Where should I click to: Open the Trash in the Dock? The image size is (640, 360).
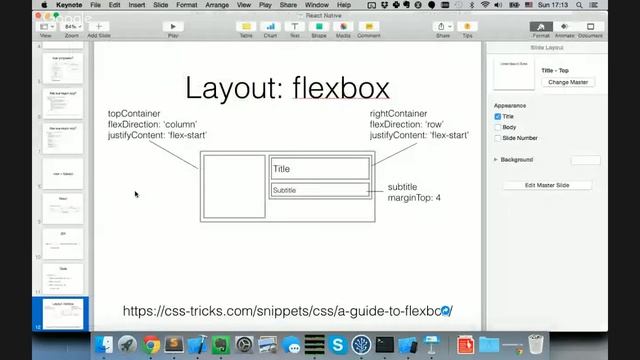536,345
